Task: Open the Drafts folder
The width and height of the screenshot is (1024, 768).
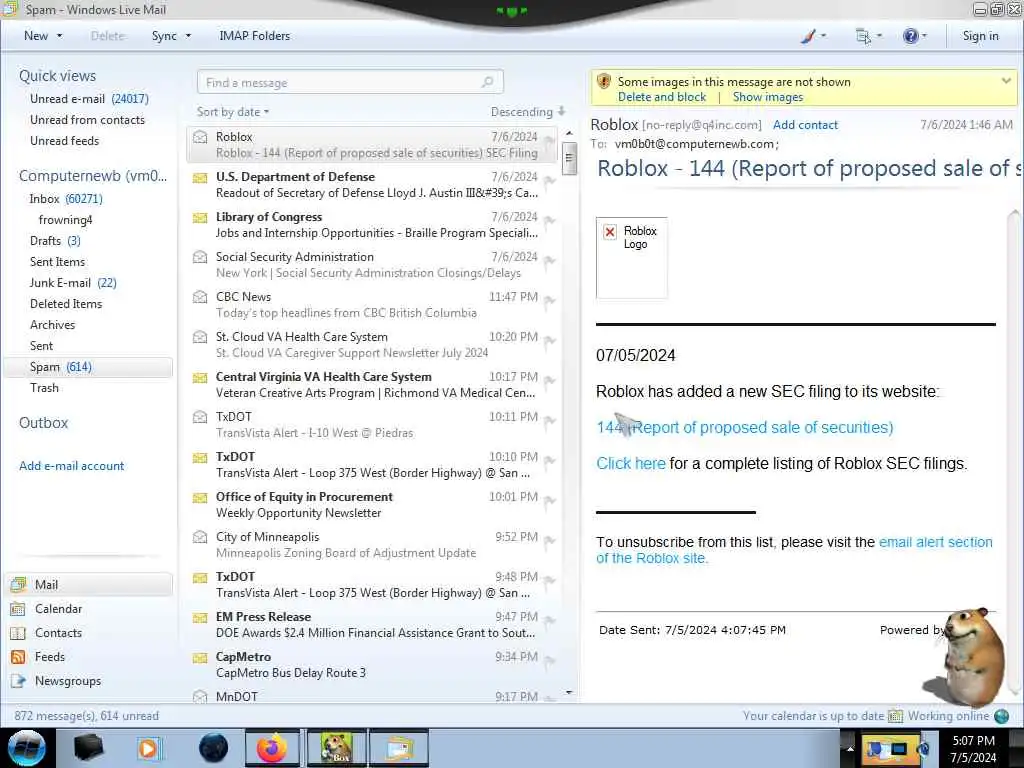Action: 56,240
